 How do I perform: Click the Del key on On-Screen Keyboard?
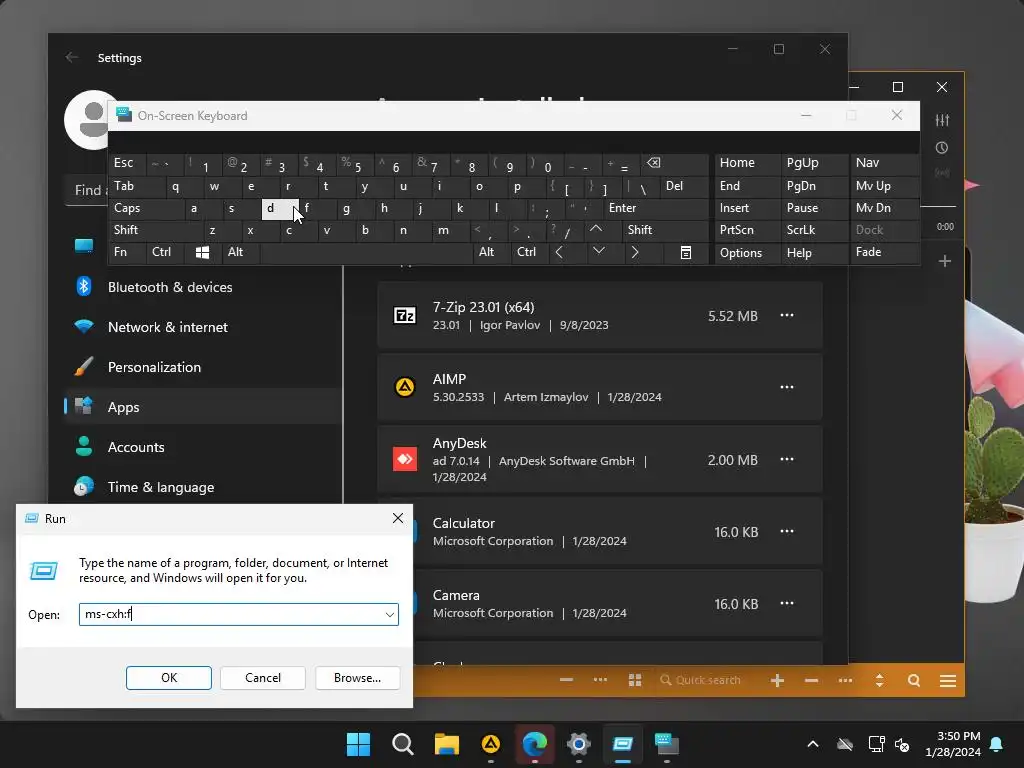pos(684,186)
